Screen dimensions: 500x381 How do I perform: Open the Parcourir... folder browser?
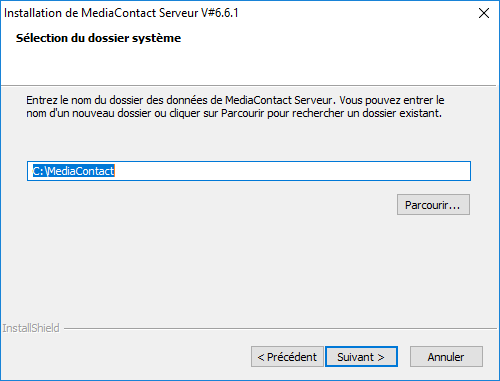(433, 205)
